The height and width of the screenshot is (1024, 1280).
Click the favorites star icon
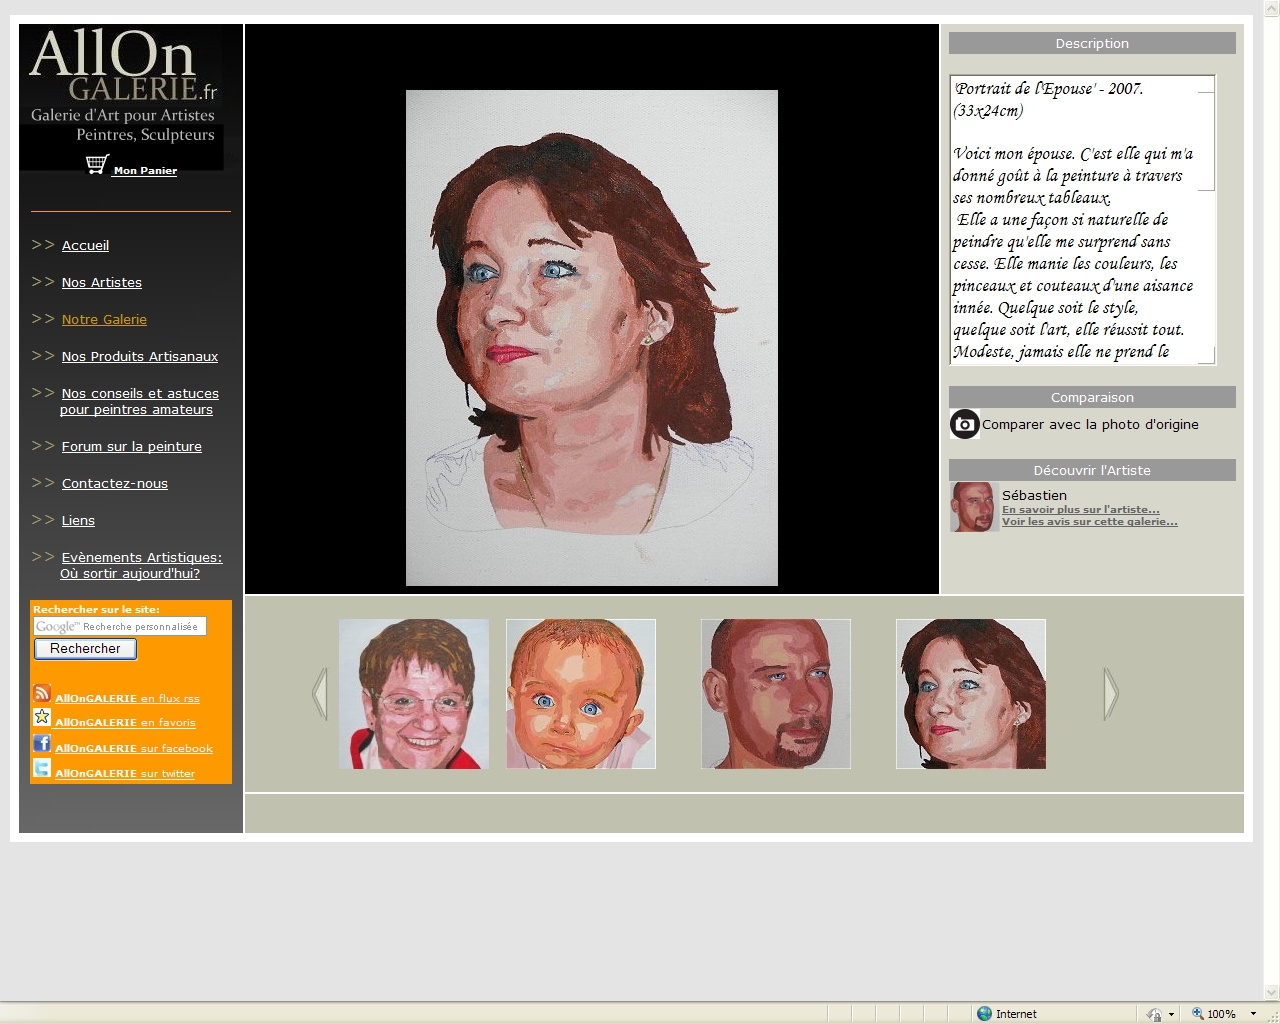tap(42, 717)
